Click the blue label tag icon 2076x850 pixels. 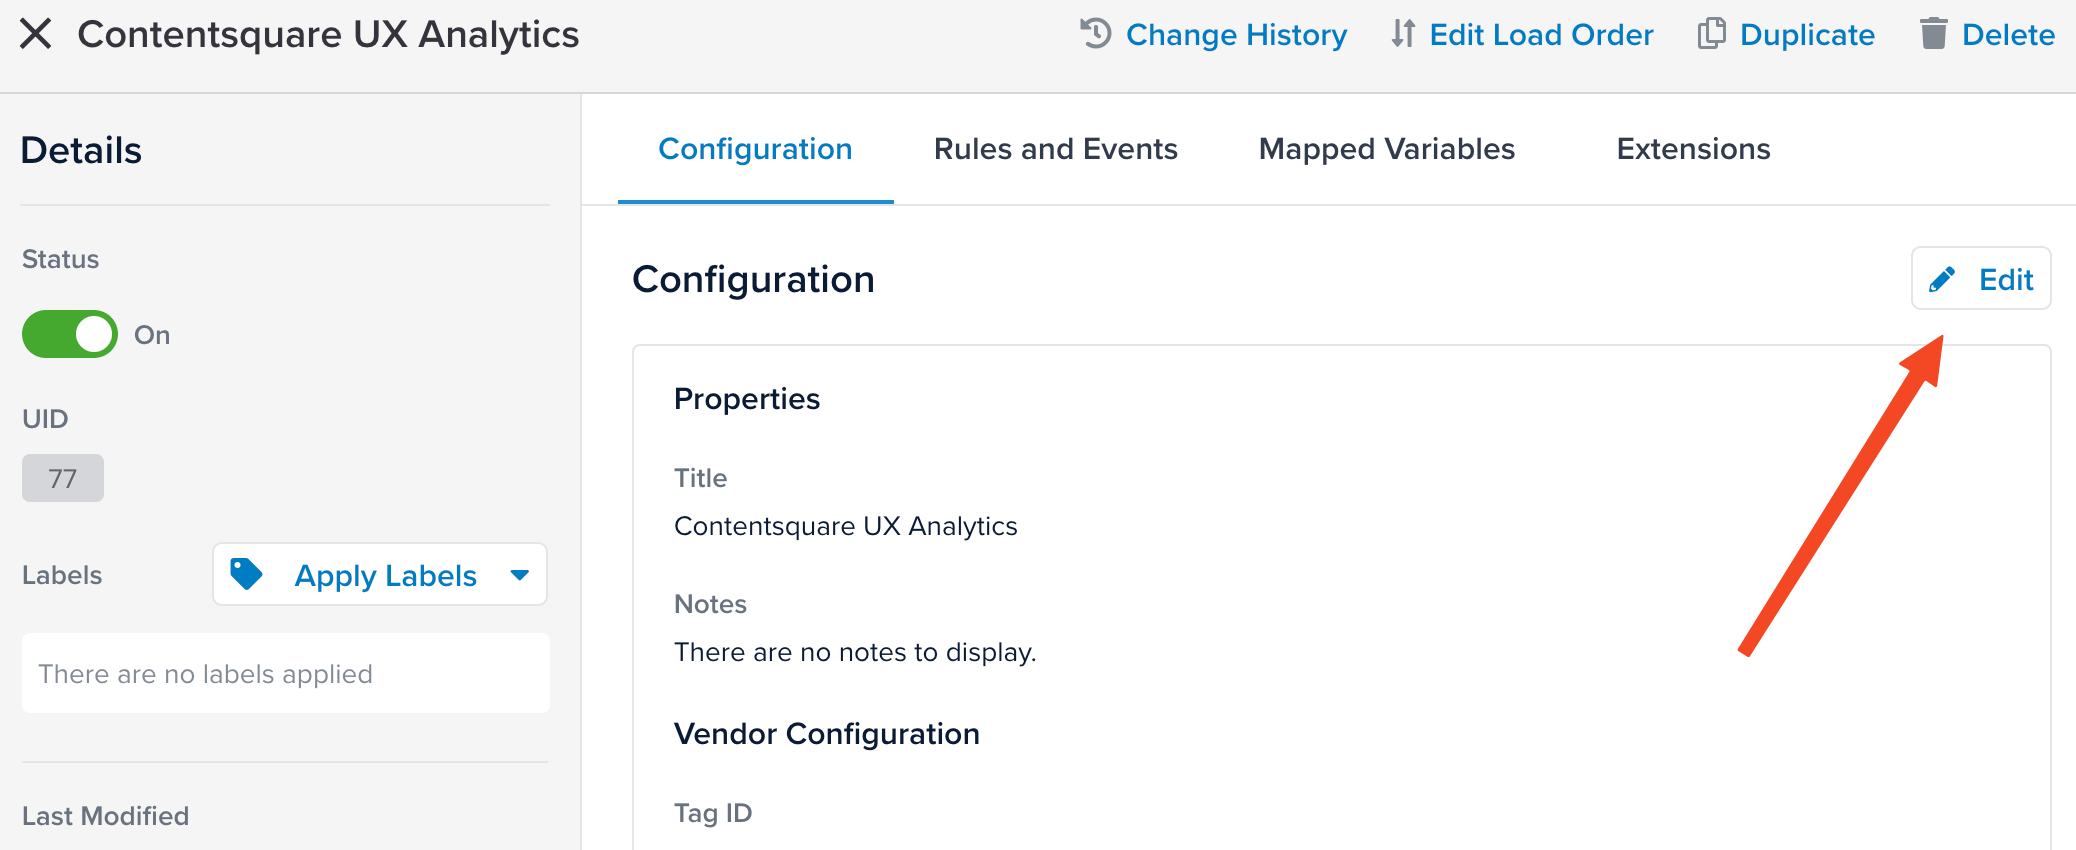(246, 574)
